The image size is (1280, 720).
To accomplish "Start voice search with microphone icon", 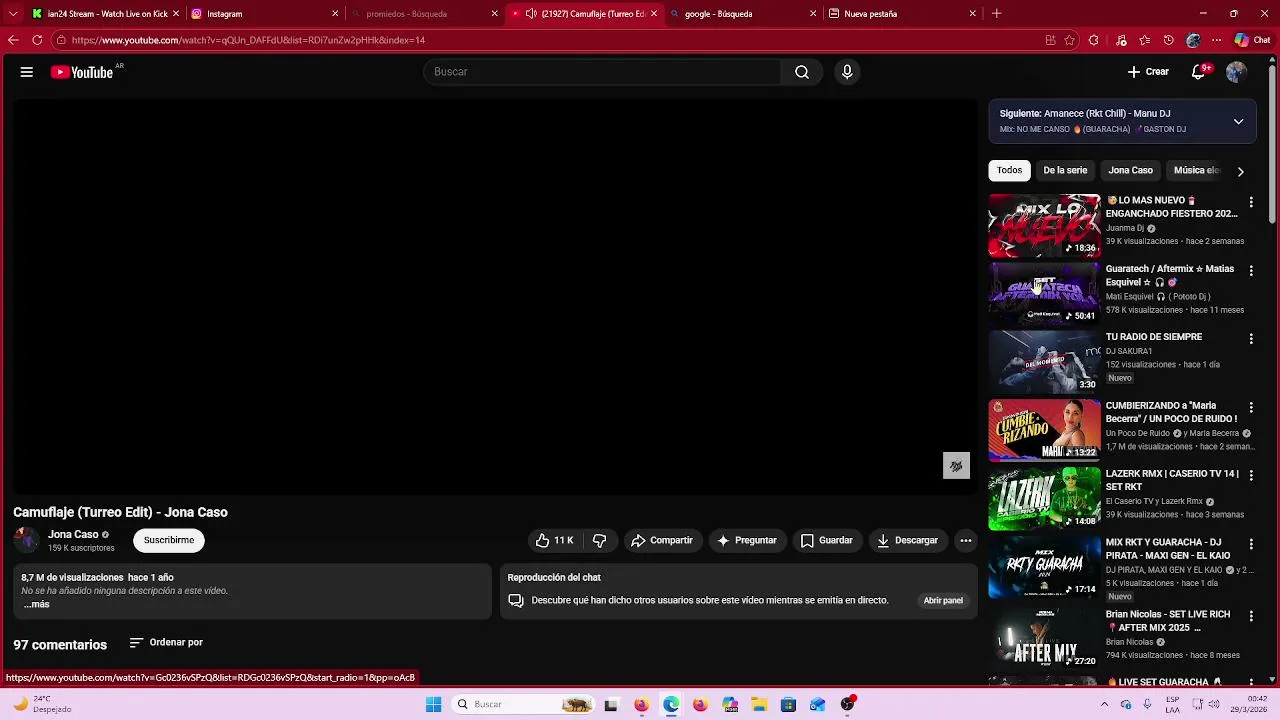I will coord(847,72).
